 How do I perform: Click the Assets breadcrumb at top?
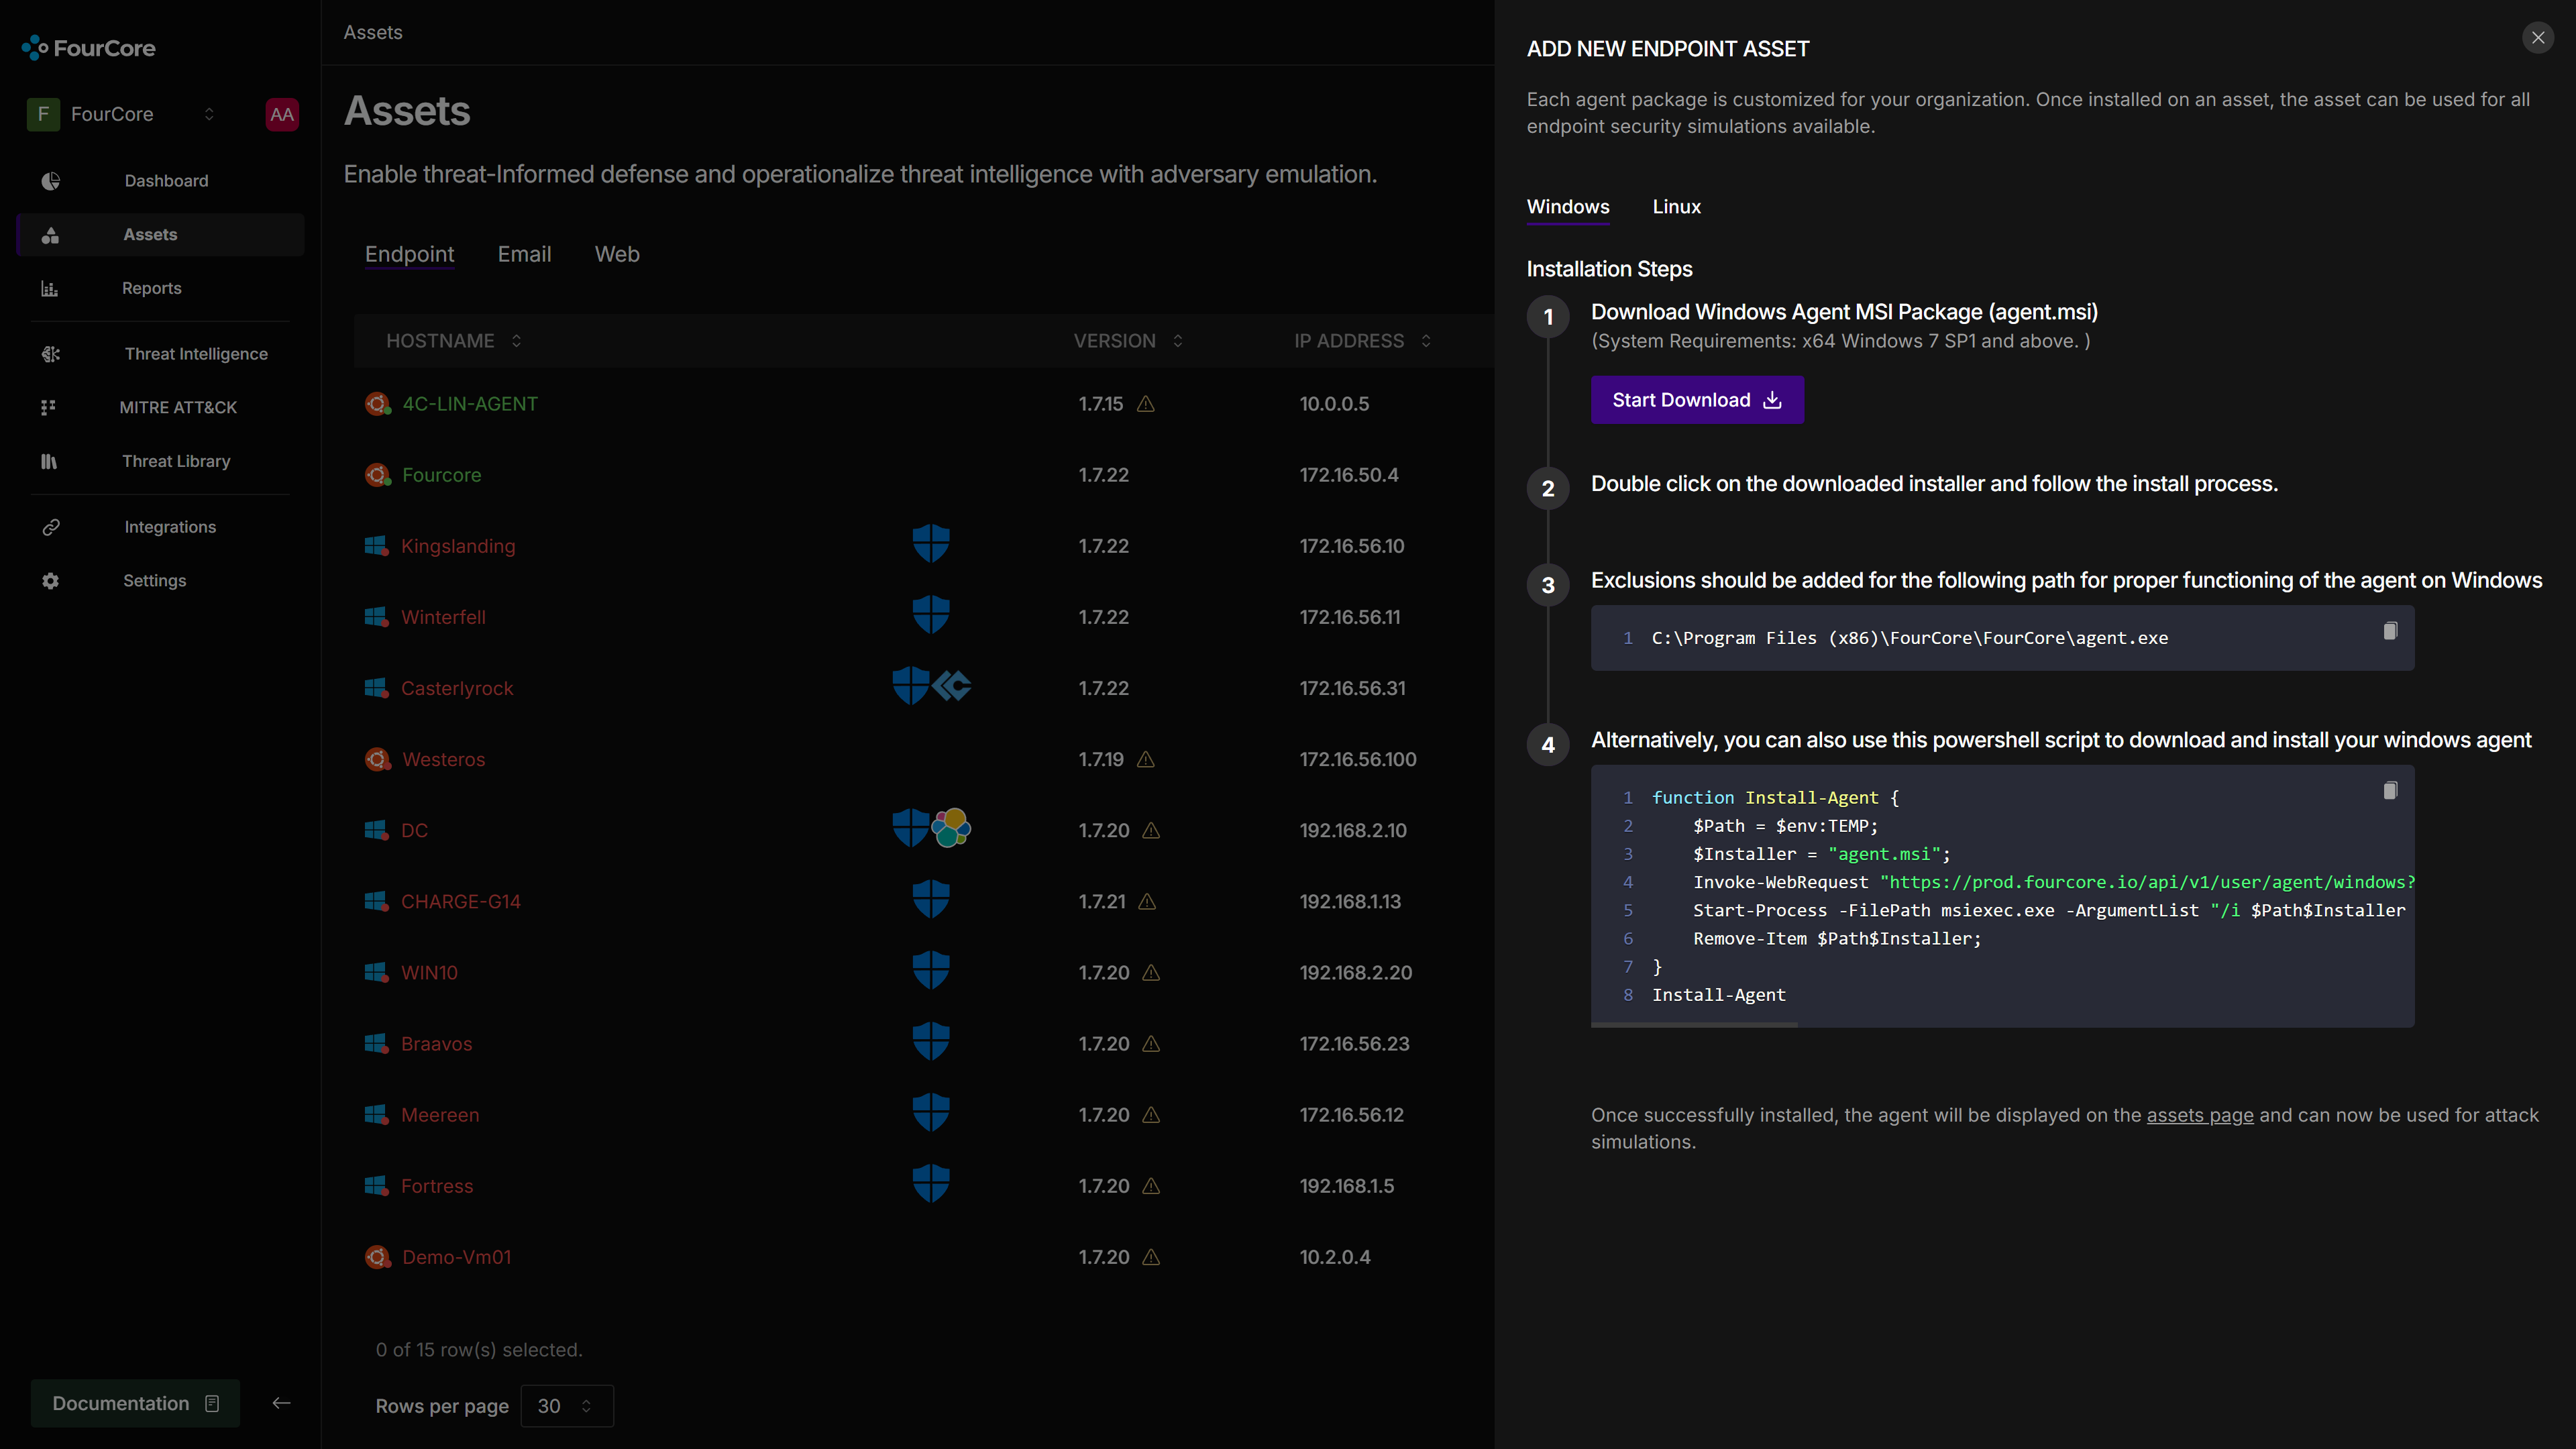coord(373,32)
